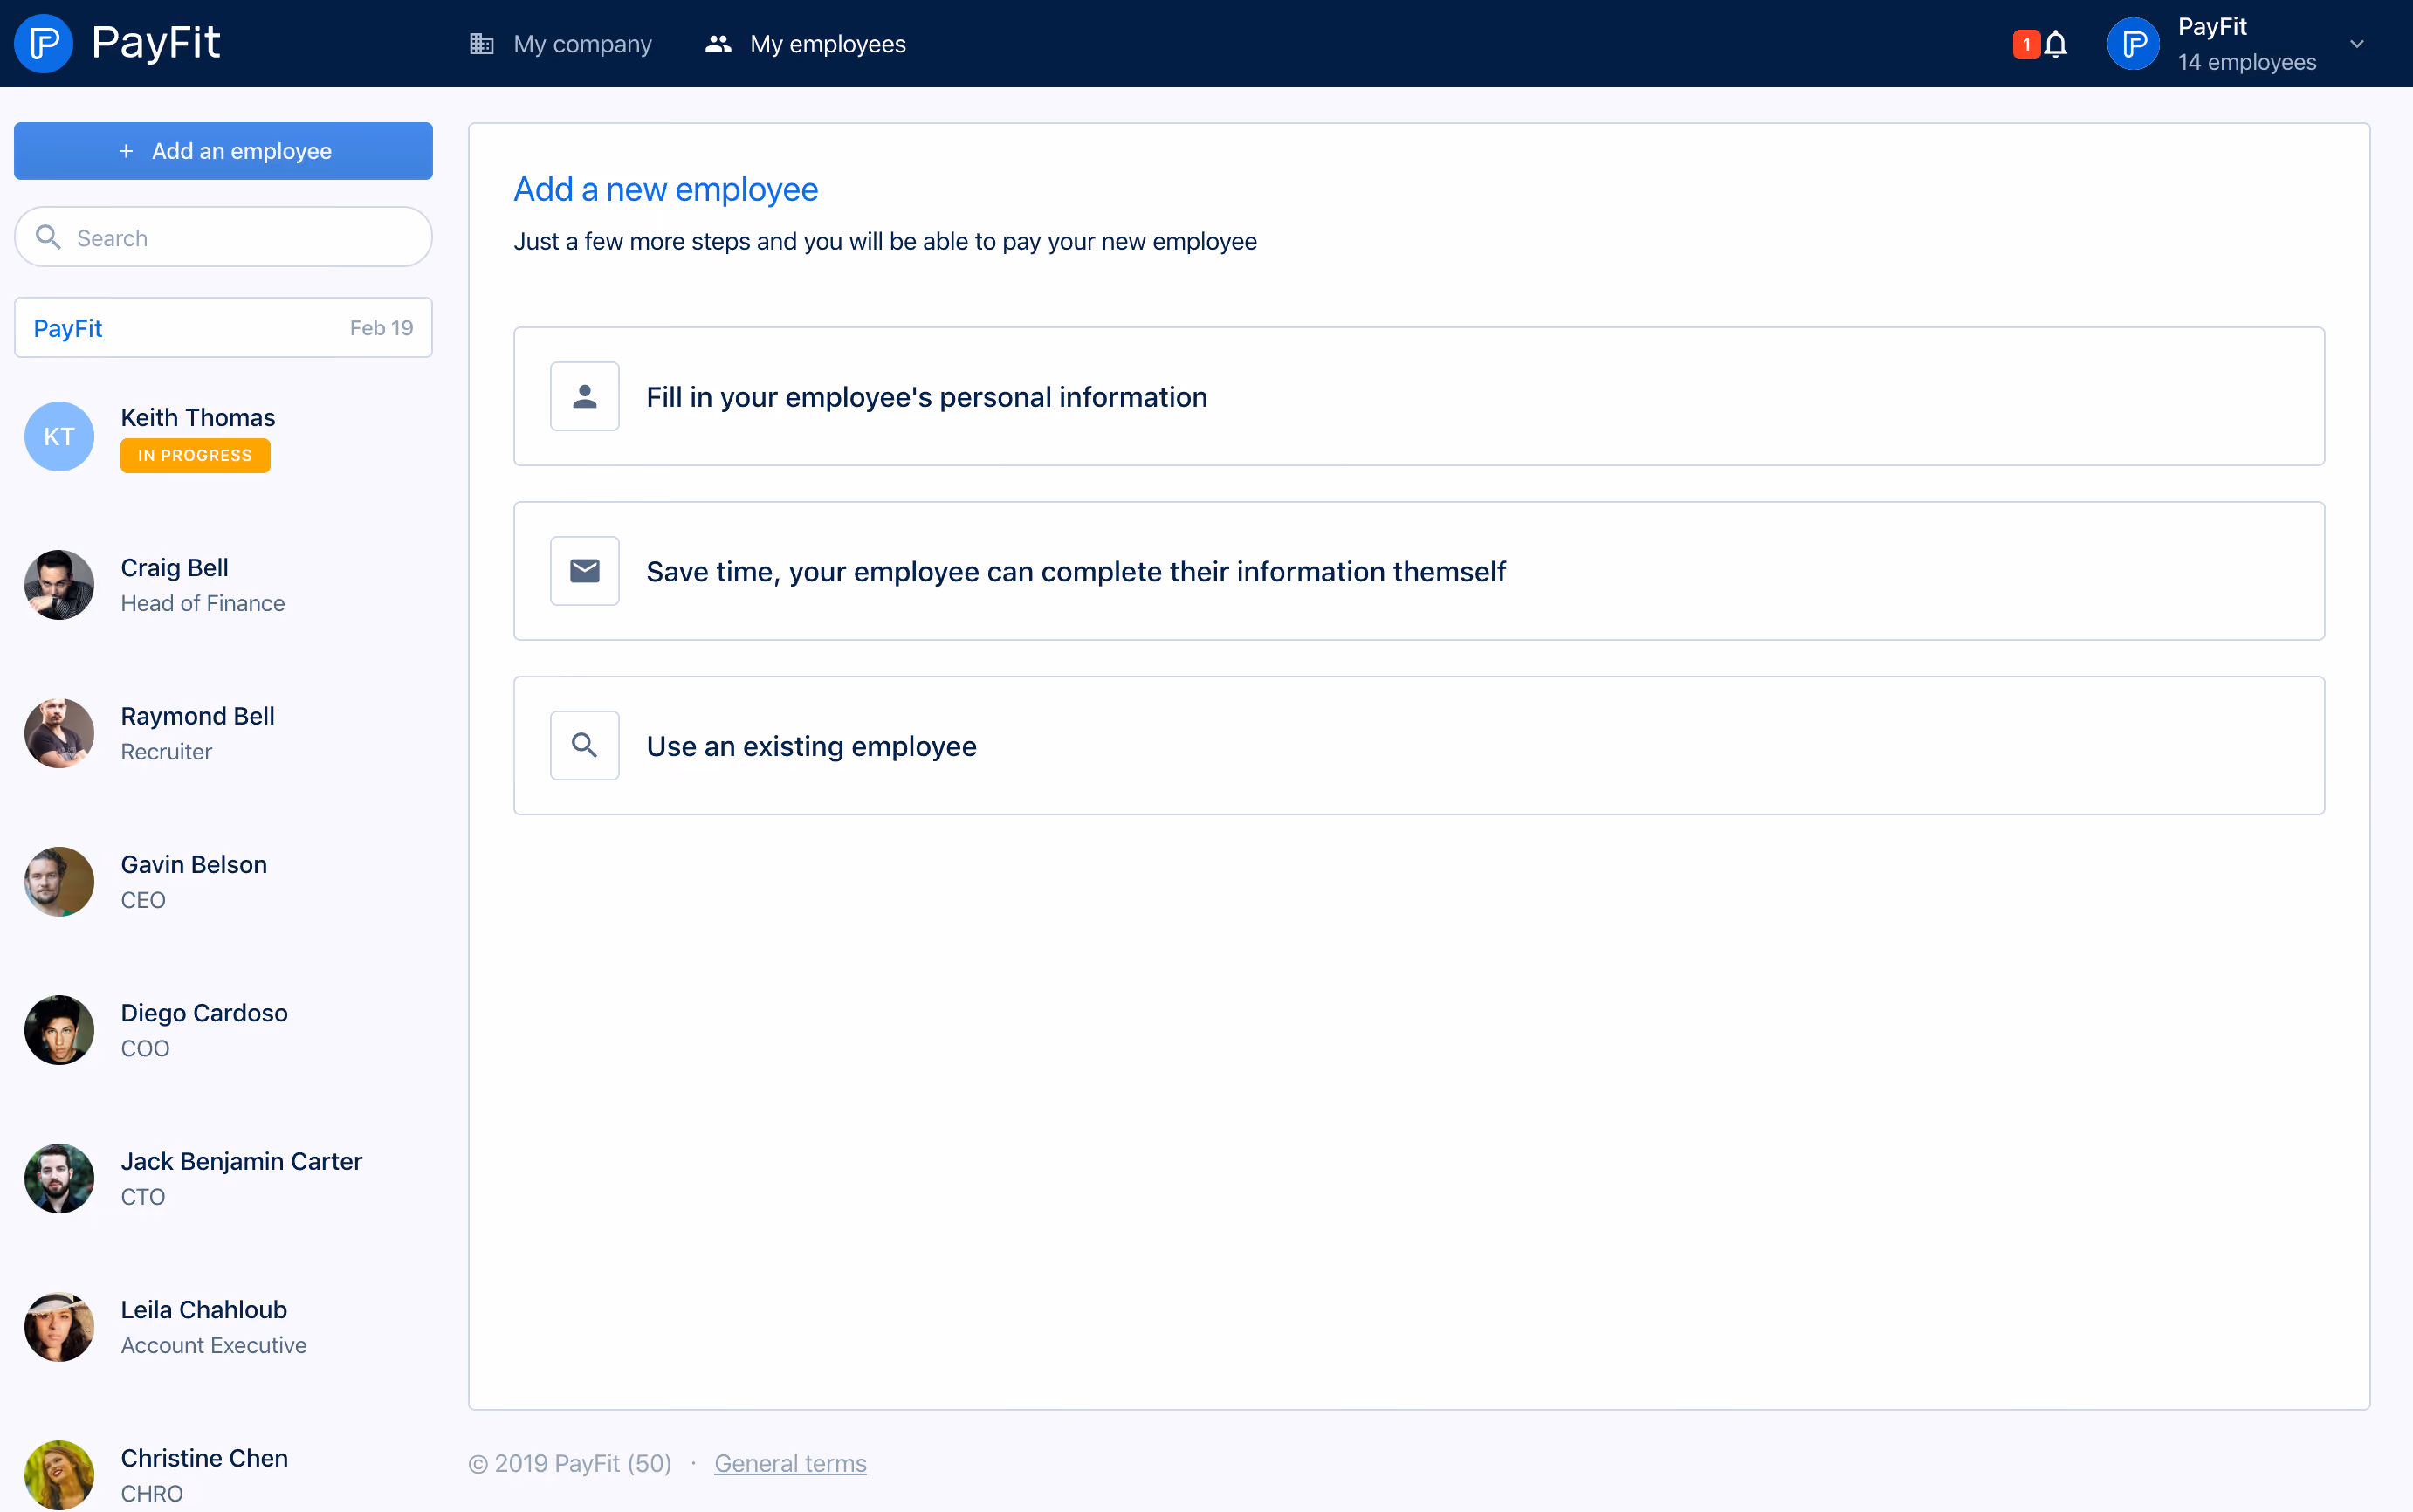Image resolution: width=2413 pixels, height=1512 pixels.
Task: Select Diego Cardoso the COO
Action: coord(223,1030)
